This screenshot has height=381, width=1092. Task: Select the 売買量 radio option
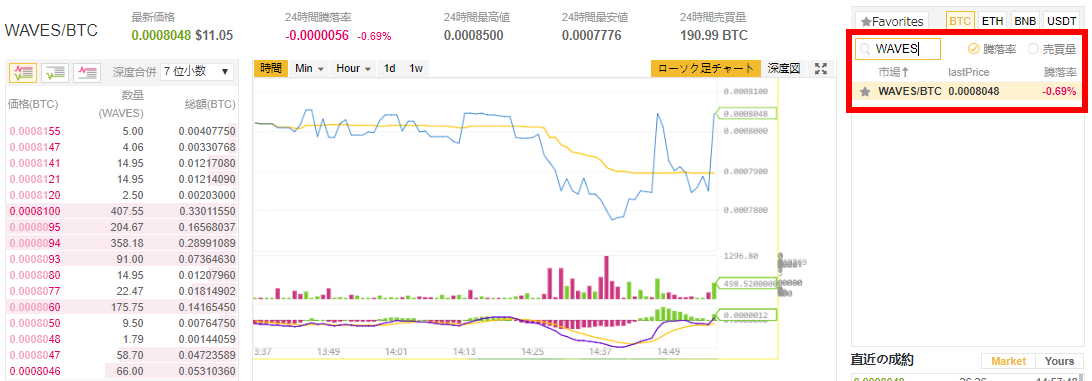[x=1052, y=49]
